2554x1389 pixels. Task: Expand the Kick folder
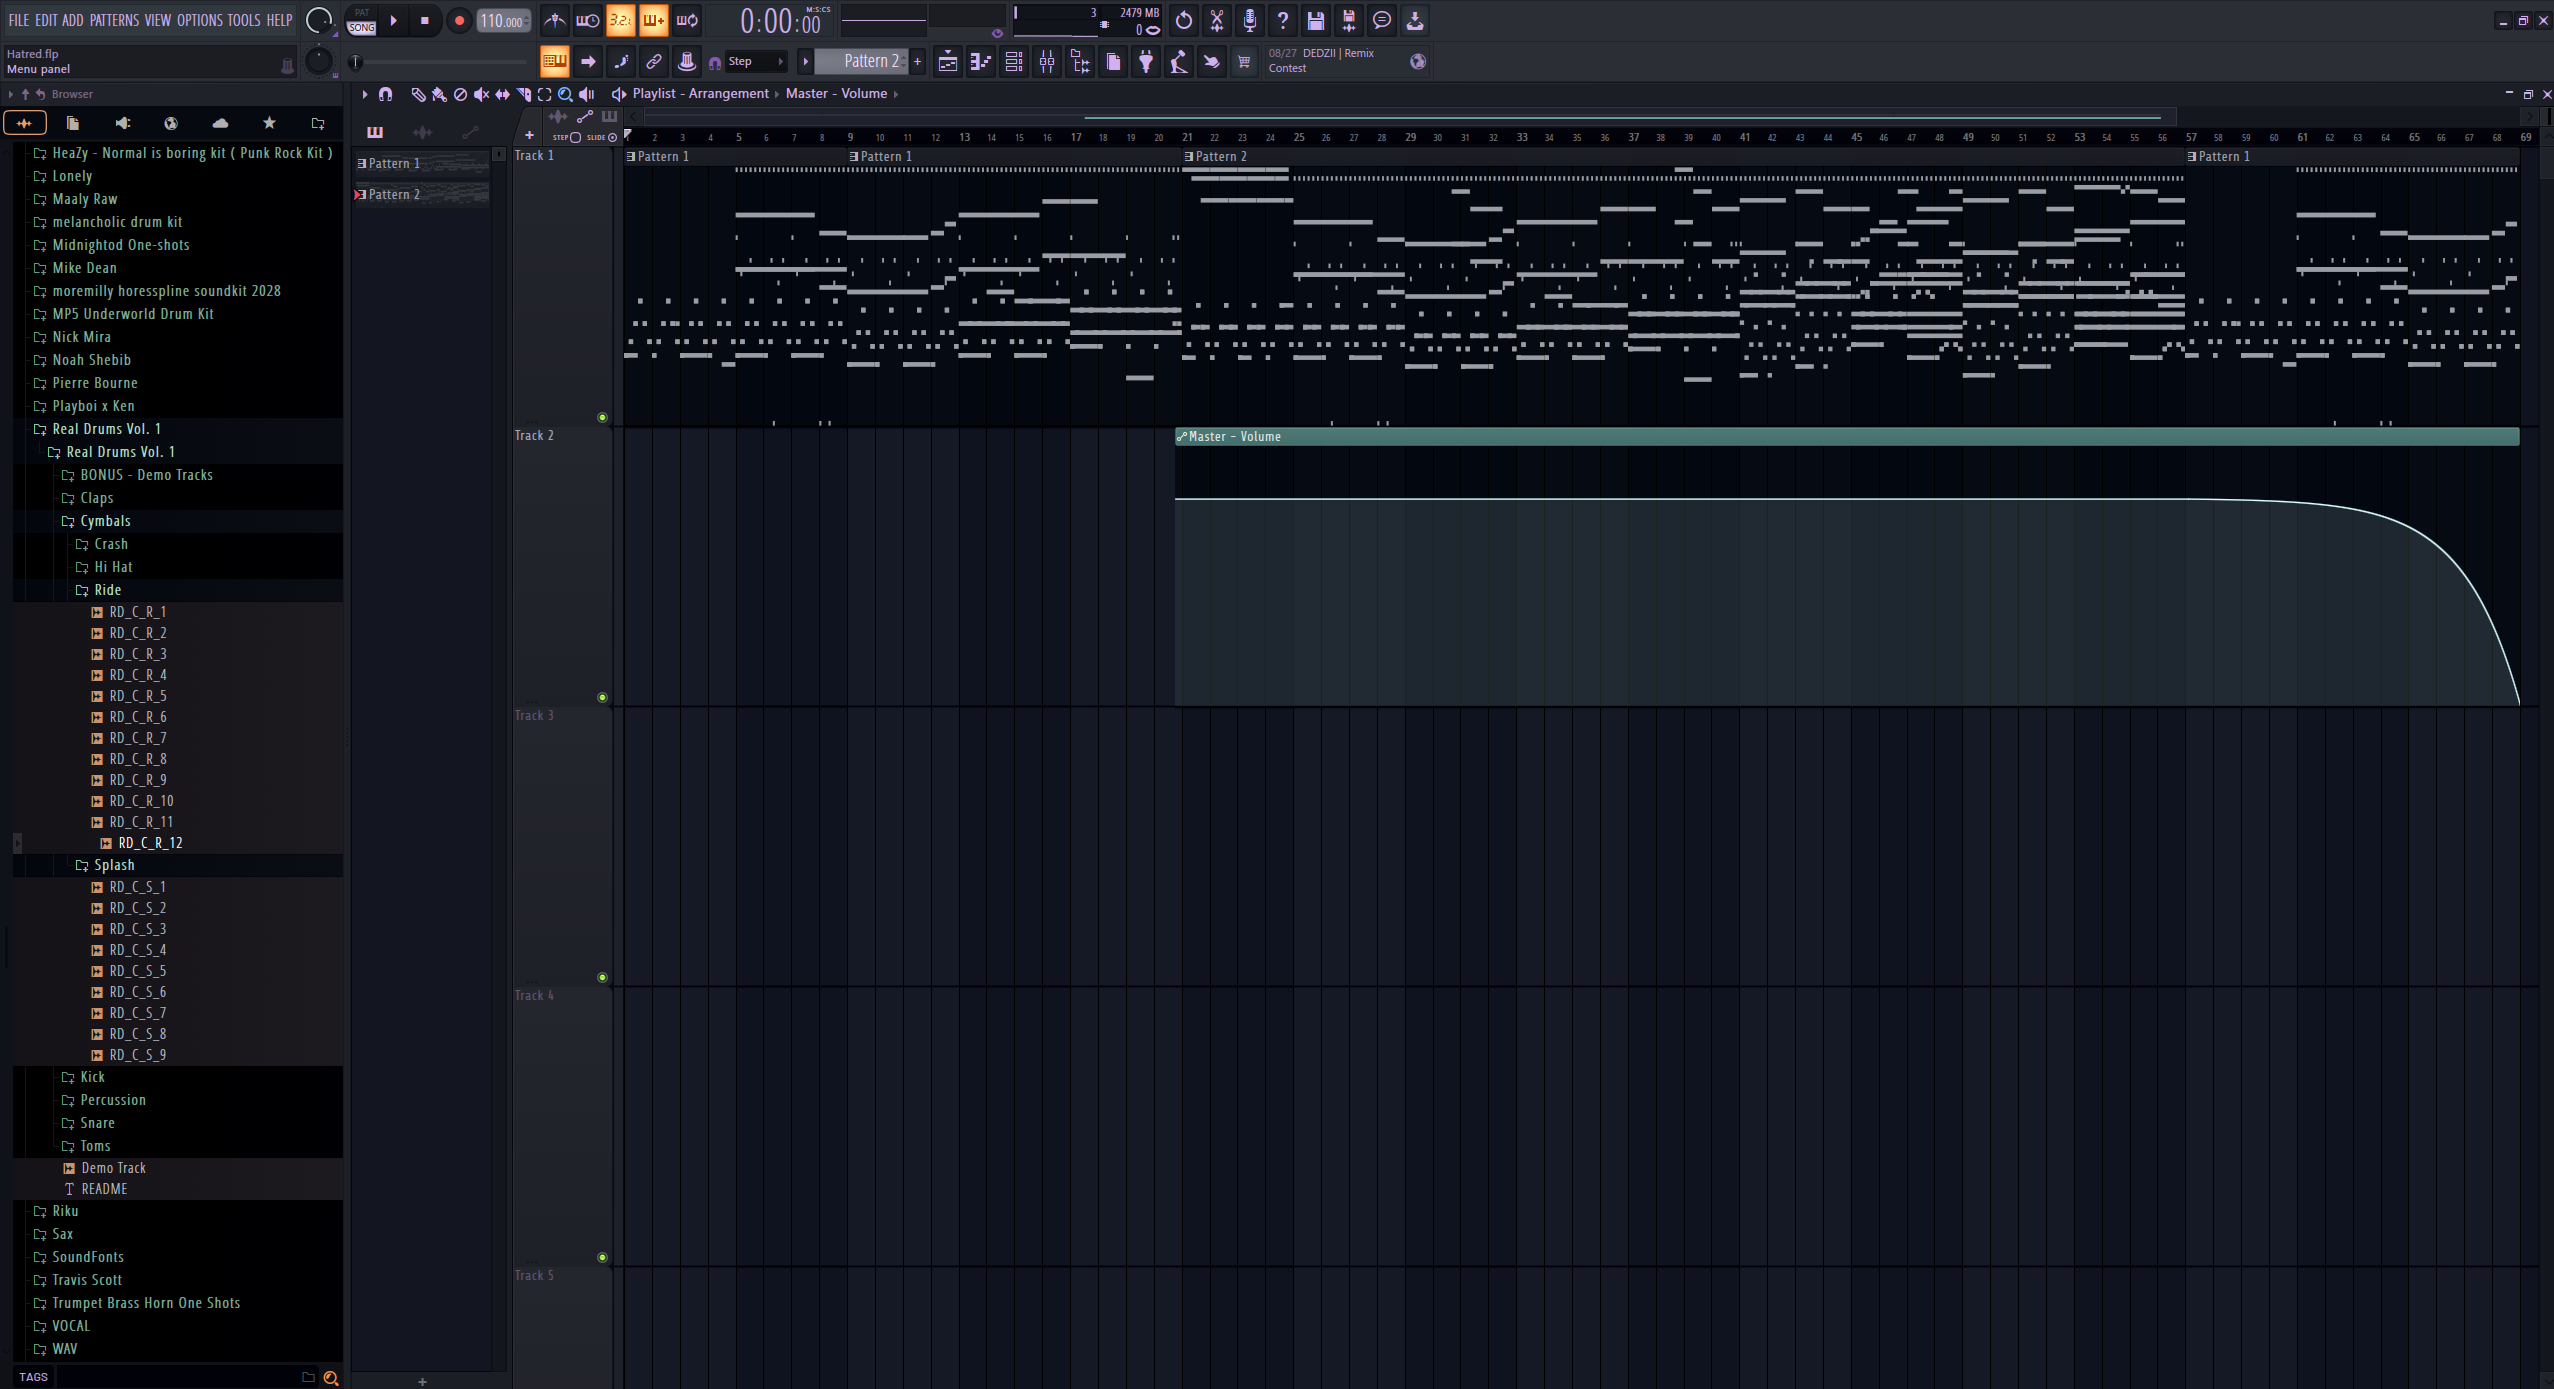point(92,1077)
